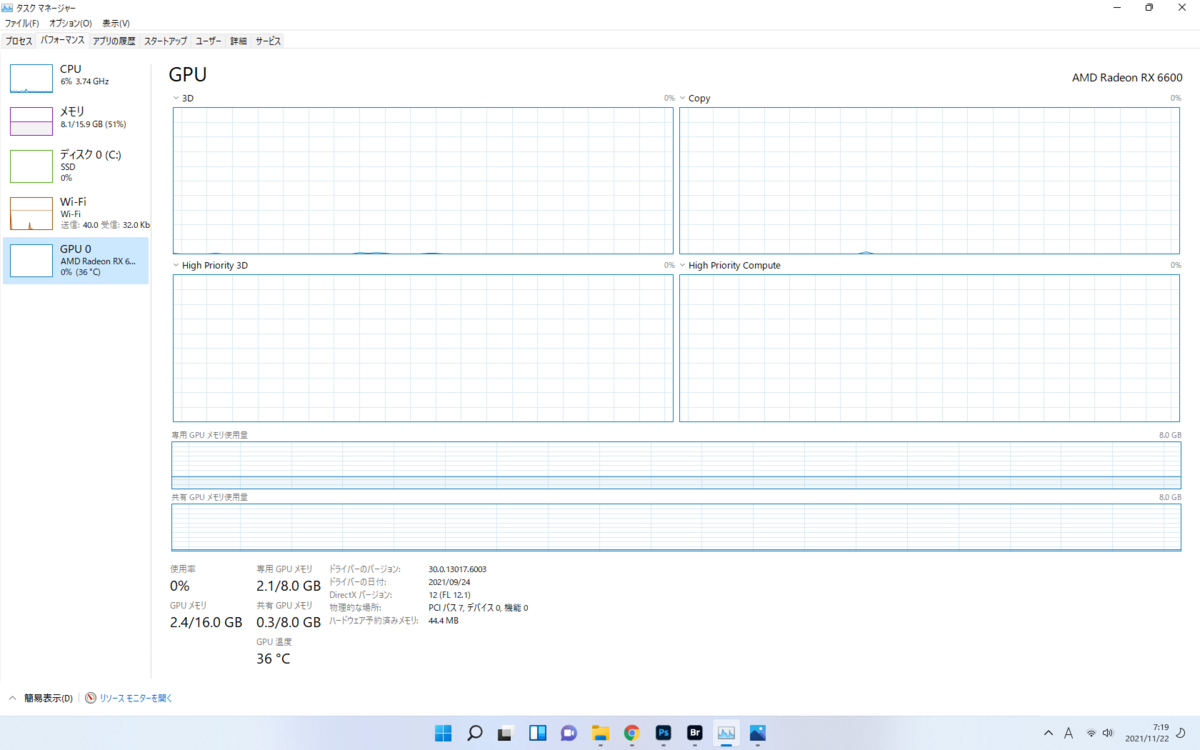Click the Copy engine utilization graph

930,180
